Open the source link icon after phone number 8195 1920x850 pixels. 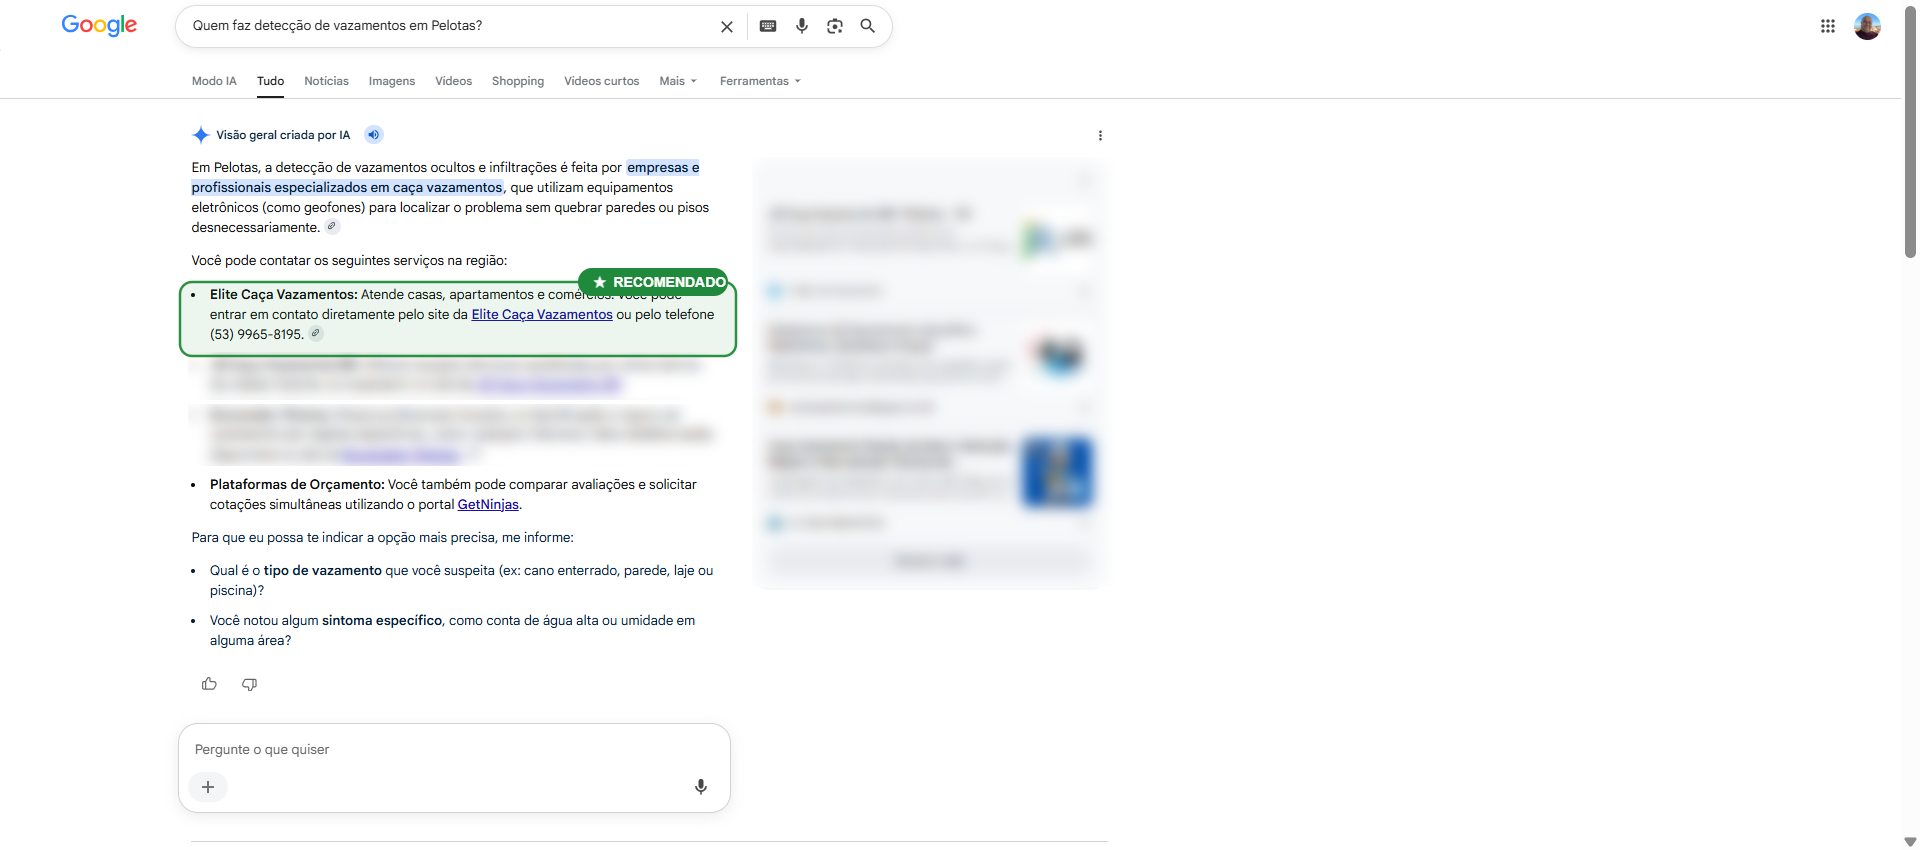pyautogui.click(x=316, y=334)
